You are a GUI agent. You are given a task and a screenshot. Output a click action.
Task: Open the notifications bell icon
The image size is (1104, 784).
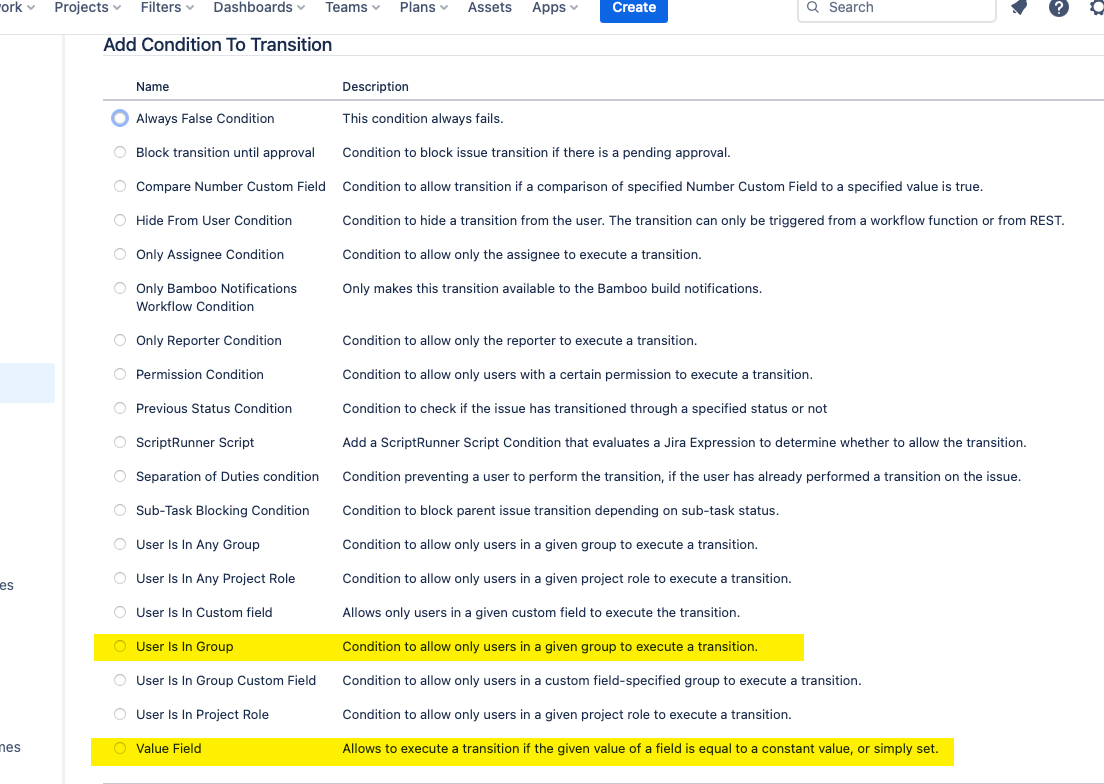pyautogui.click(x=1016, y=8)
